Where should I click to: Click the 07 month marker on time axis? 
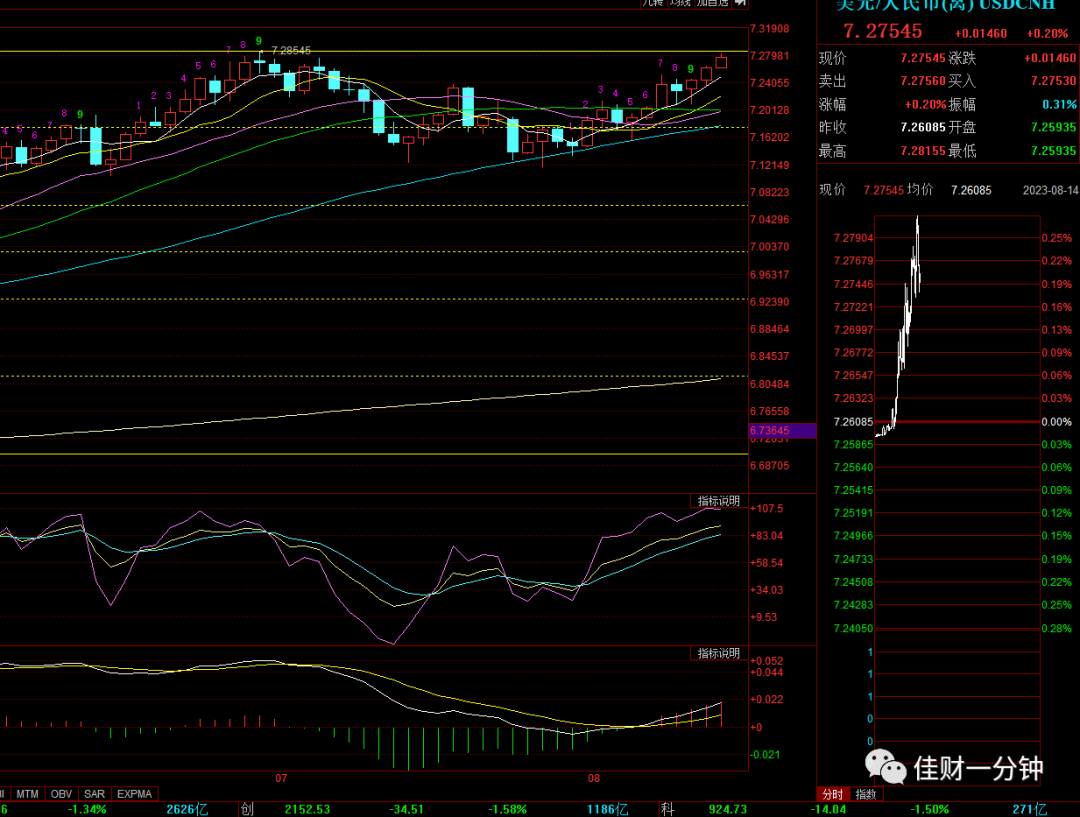click(281, 778)
